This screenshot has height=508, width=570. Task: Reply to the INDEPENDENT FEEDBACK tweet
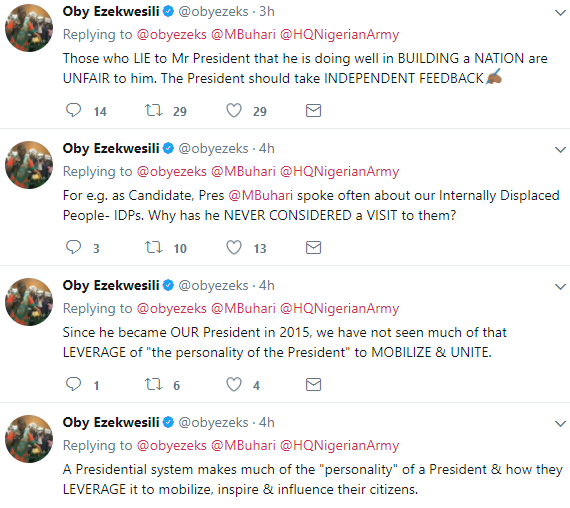pyautogui.click(x=73, y=110)
